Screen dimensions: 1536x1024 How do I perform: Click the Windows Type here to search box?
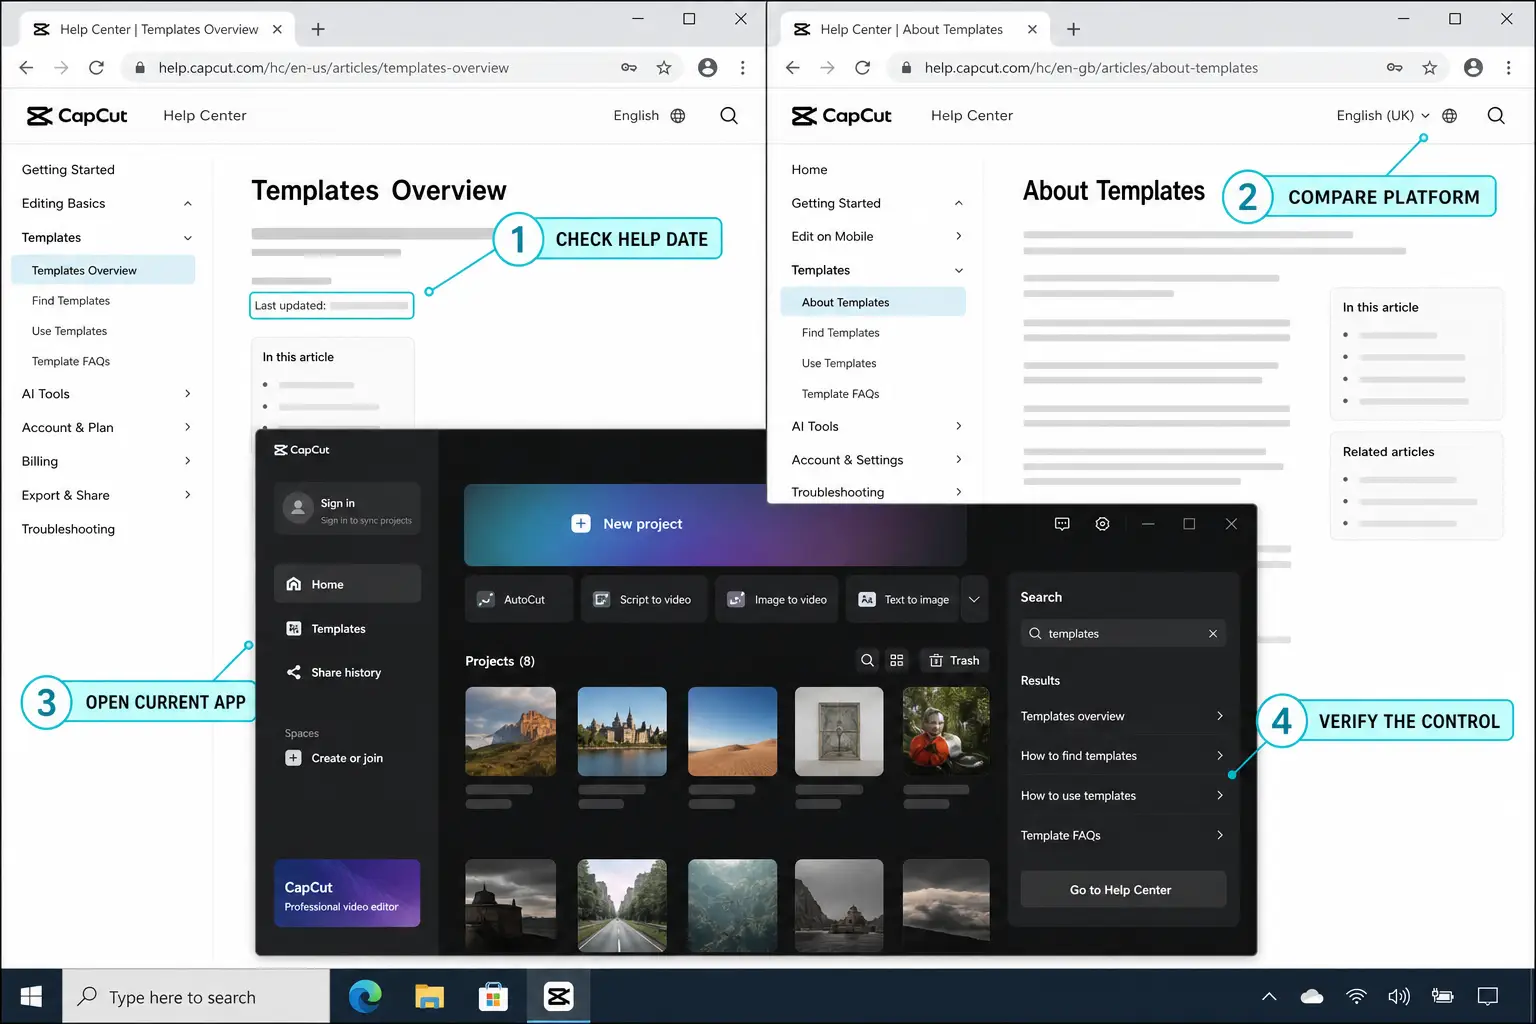click(x=196, y=996)
